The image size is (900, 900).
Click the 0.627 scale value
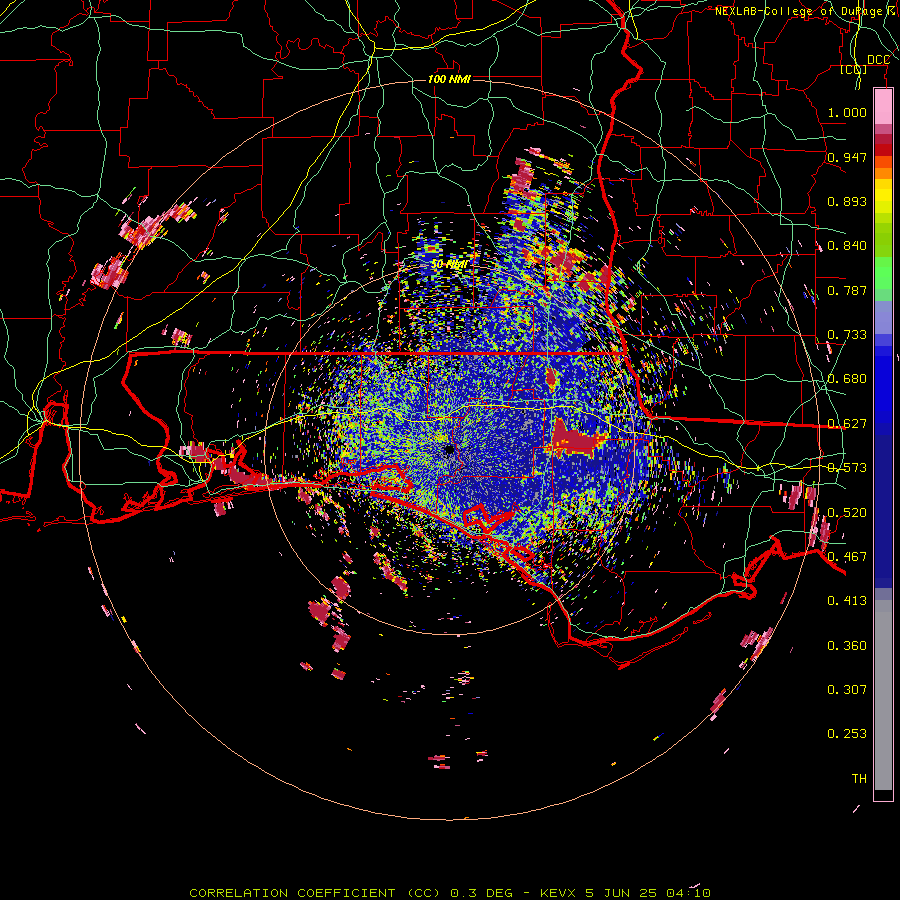pos(847,424)
